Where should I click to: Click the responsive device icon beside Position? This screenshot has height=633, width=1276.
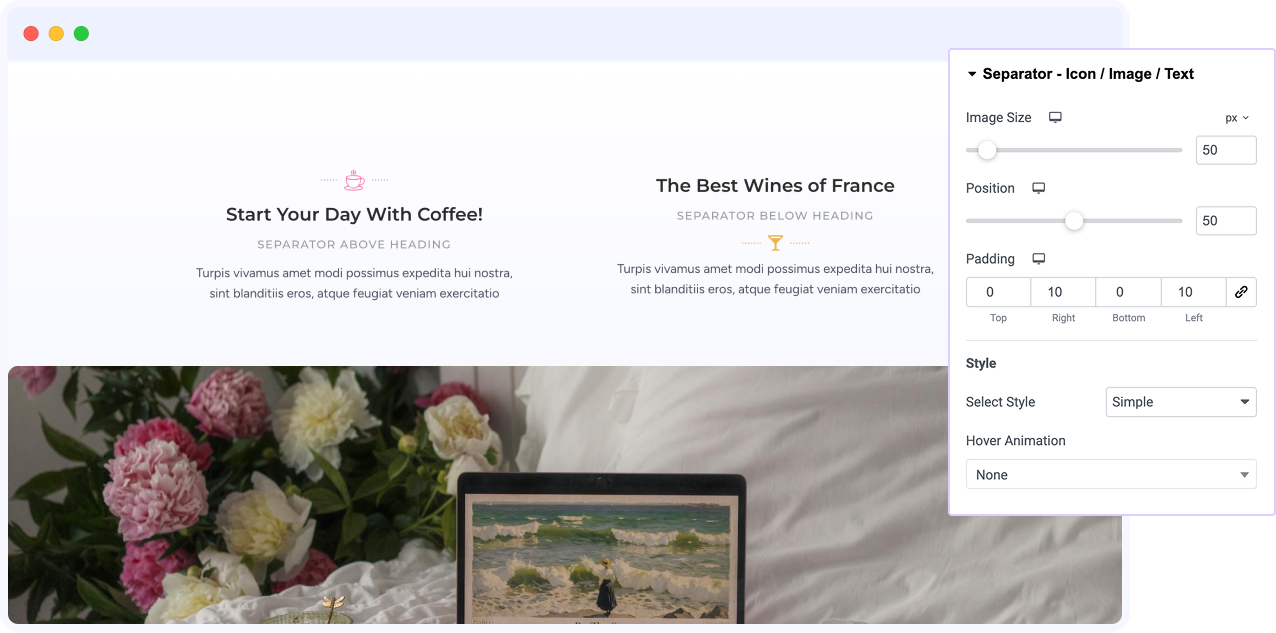(1039, 188)
